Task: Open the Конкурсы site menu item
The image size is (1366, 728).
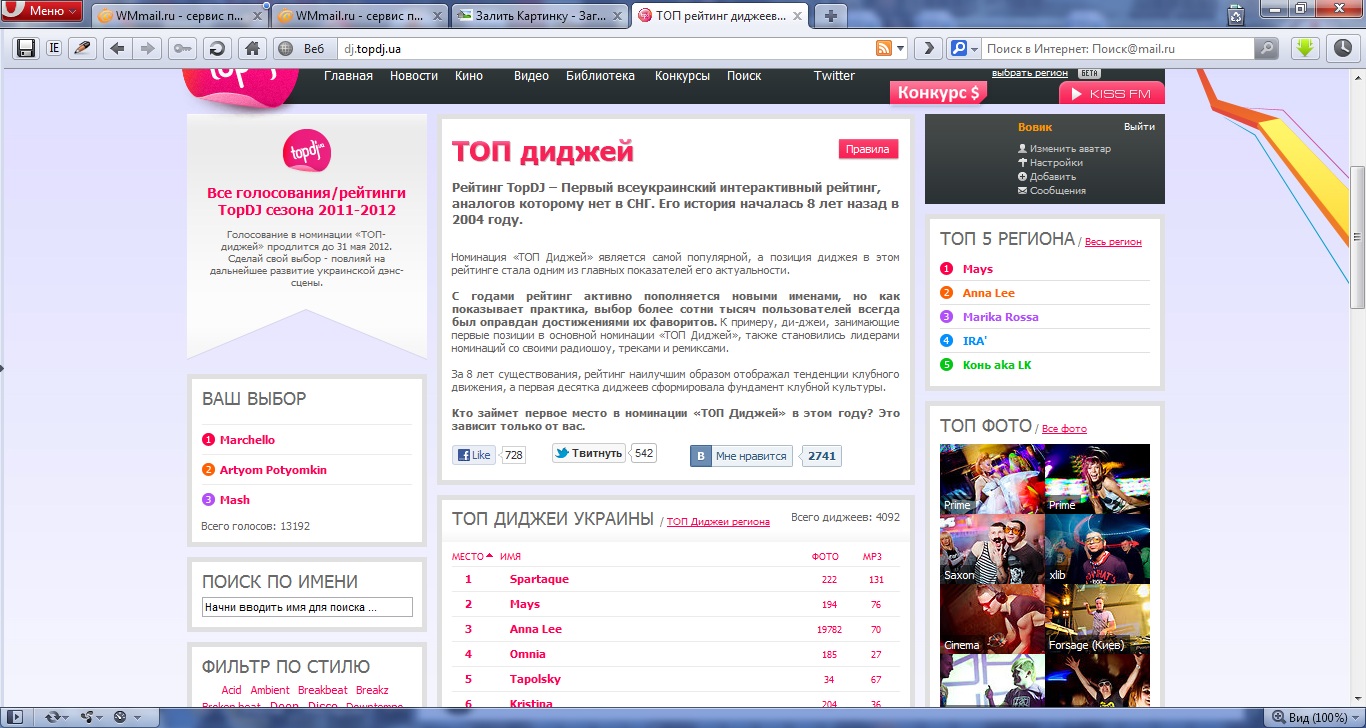Action: pyautogui.click(x=682, y=76)
